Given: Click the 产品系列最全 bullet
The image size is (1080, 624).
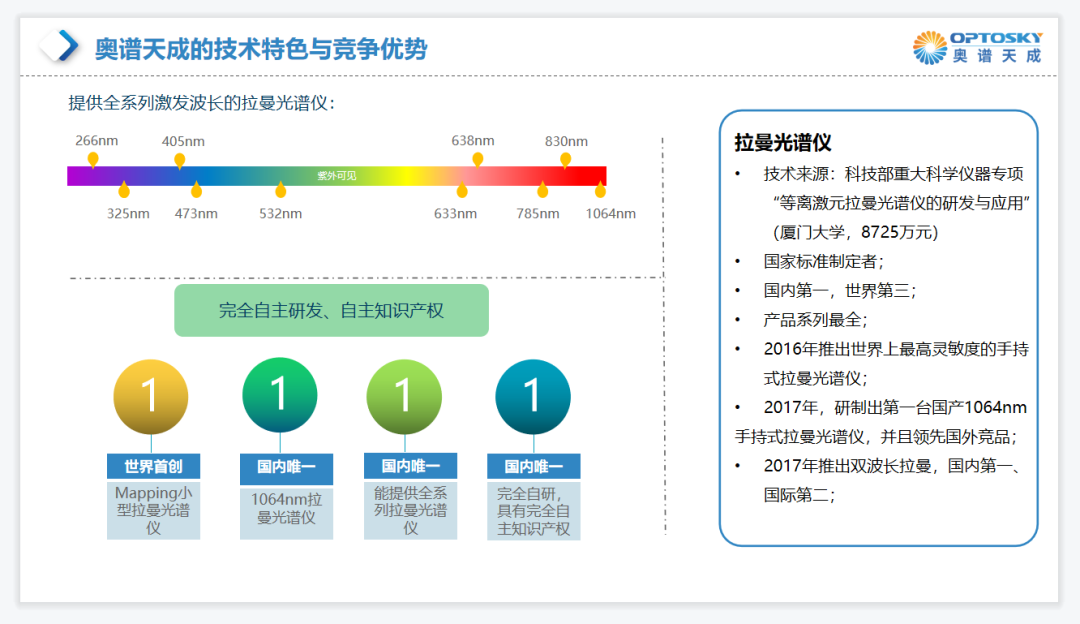Looking at the screenshot, I should 816,320.
